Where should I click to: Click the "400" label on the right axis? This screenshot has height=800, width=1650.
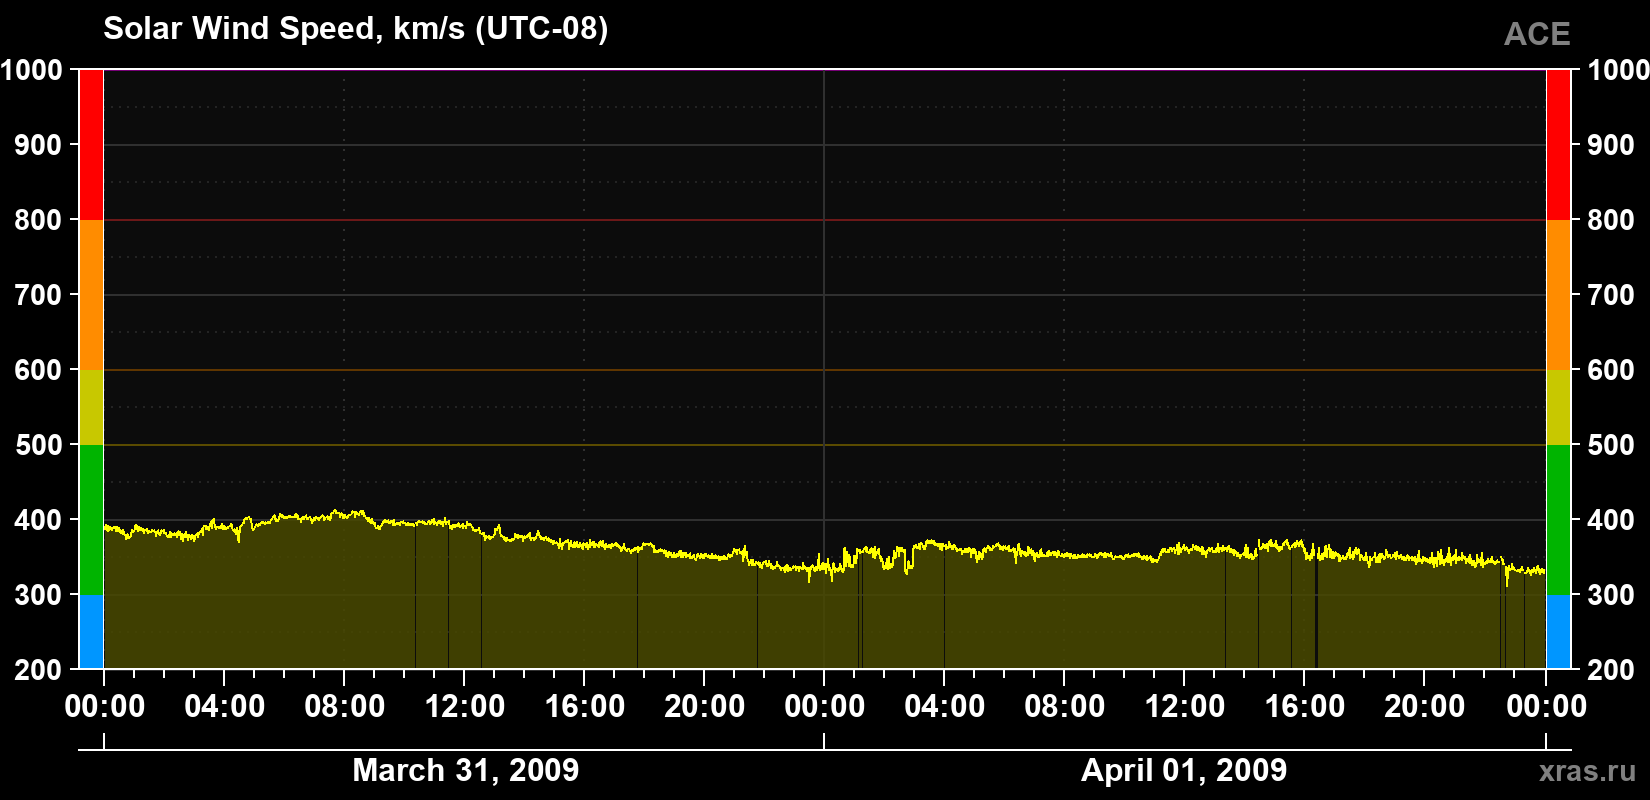coord(1611,520)
